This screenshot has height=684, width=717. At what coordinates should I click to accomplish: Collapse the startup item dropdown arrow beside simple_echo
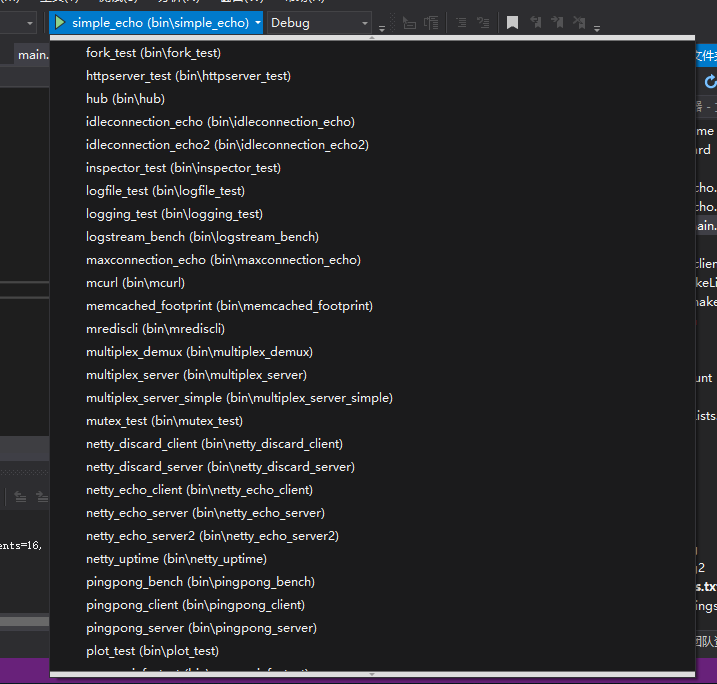tap(258, 22)
